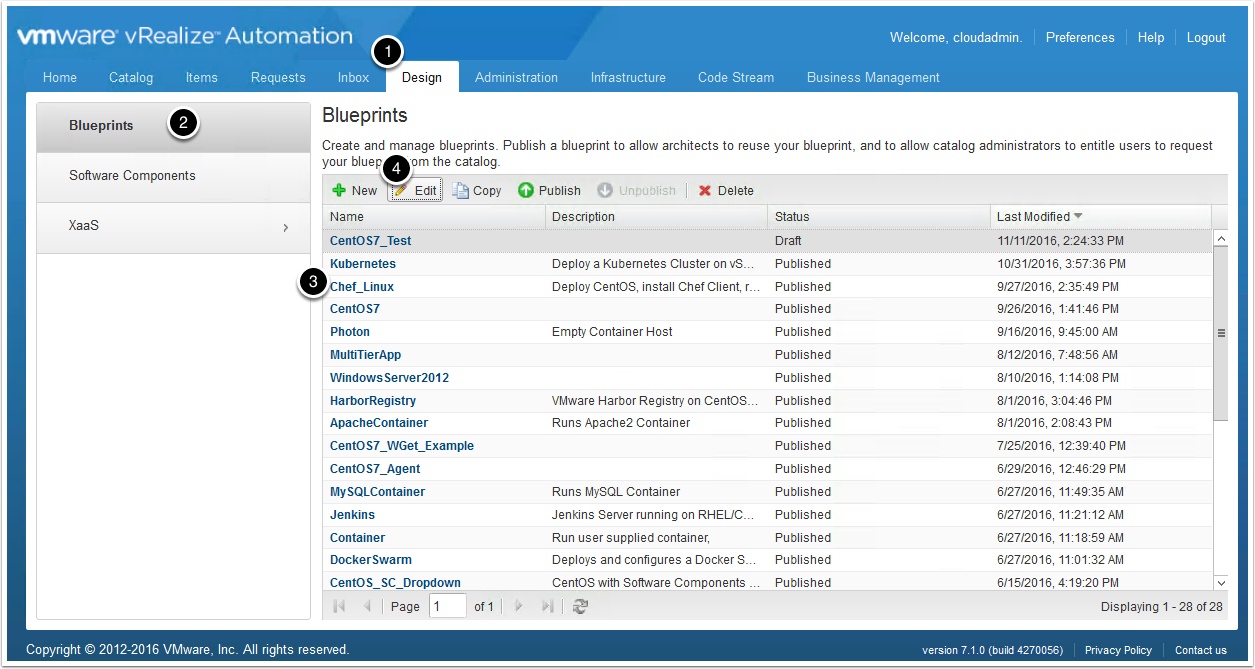Screen dimensions: 1255x669
Task: Open the Privacy Policy link
Action: [x=1118, y=650]
